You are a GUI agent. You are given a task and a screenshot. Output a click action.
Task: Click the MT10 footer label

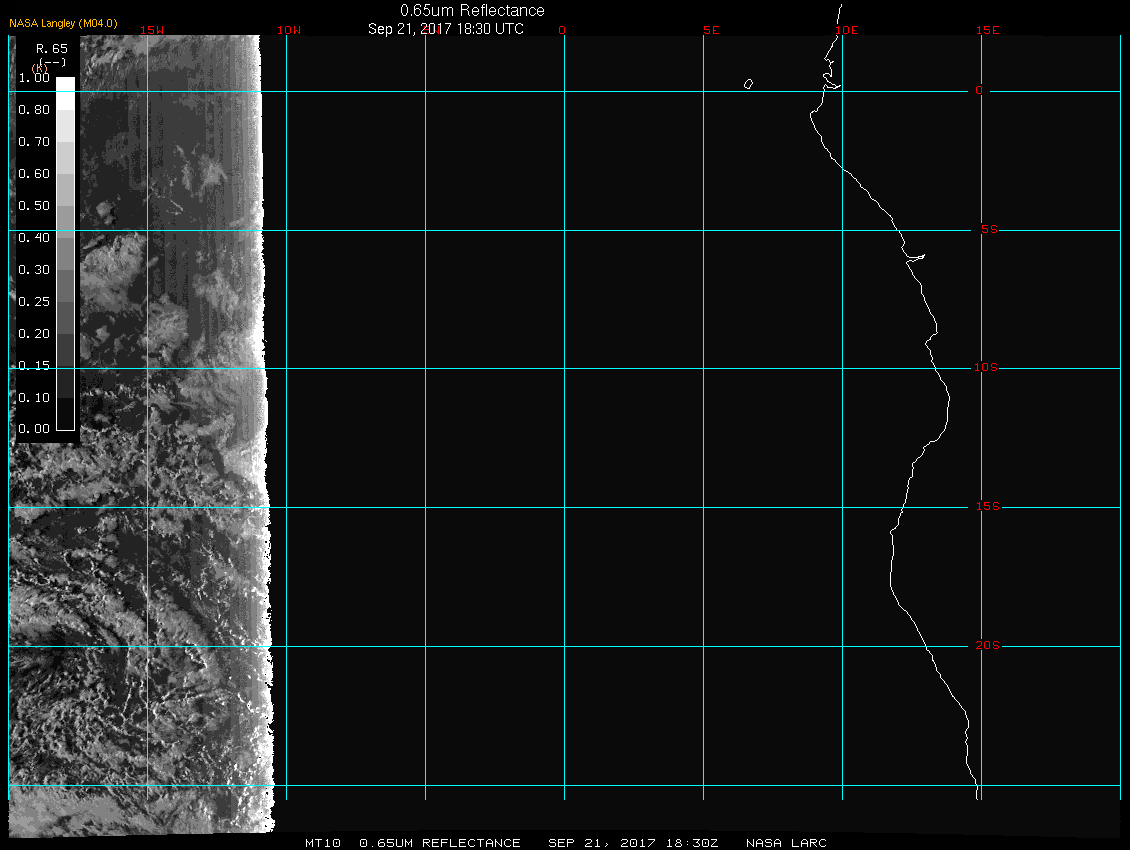(x=323, y=843)
